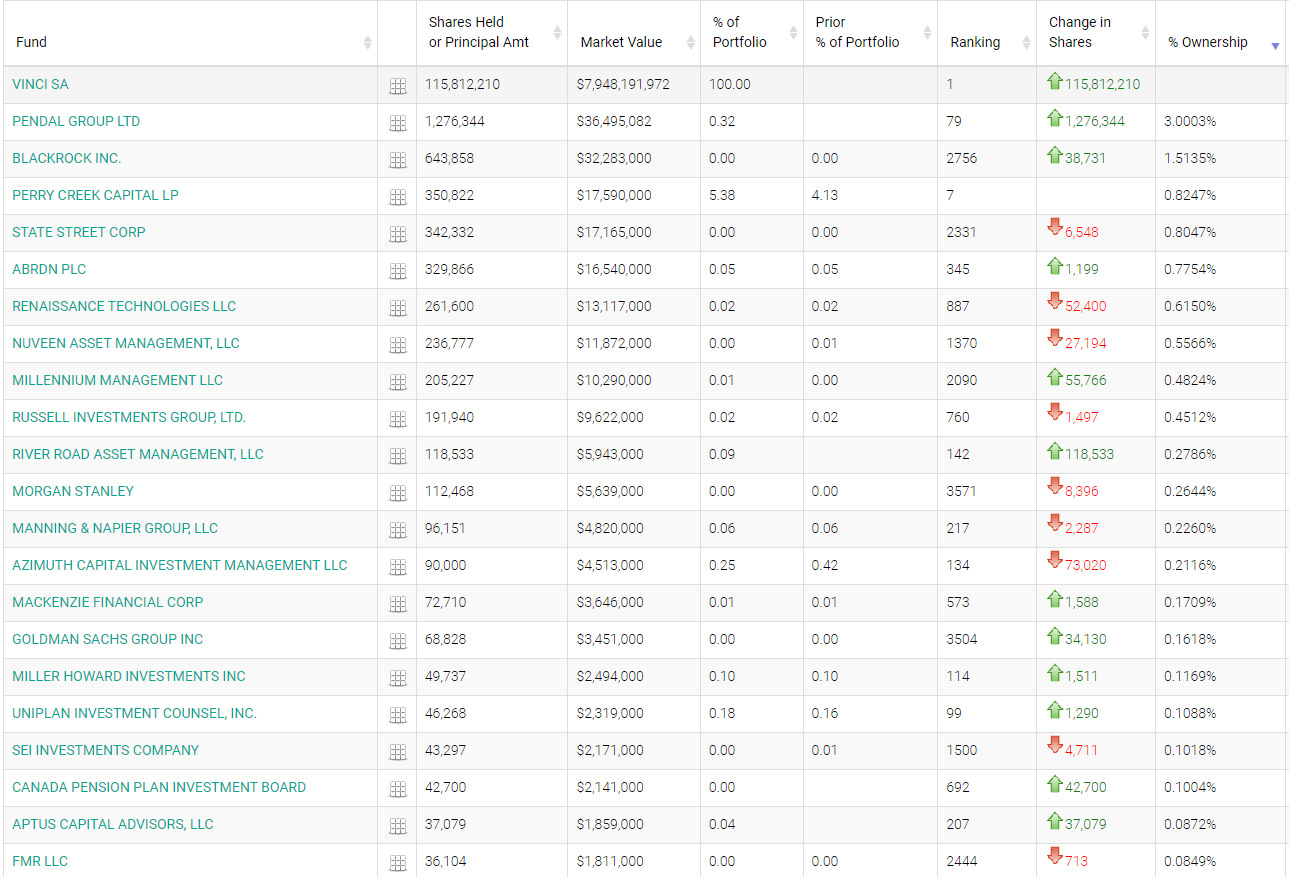The image size is (1289, 877).
Task: Open the grid icon in ABRDN PLC row
Action: click(x=397, y=272)
